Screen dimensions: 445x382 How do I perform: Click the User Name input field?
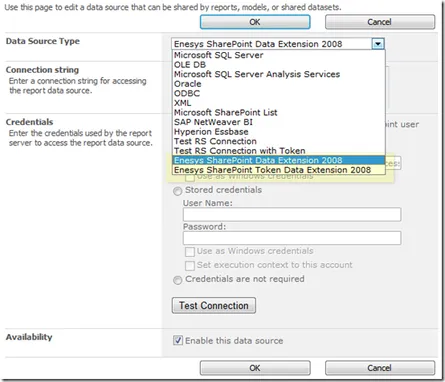coord(292,214)
